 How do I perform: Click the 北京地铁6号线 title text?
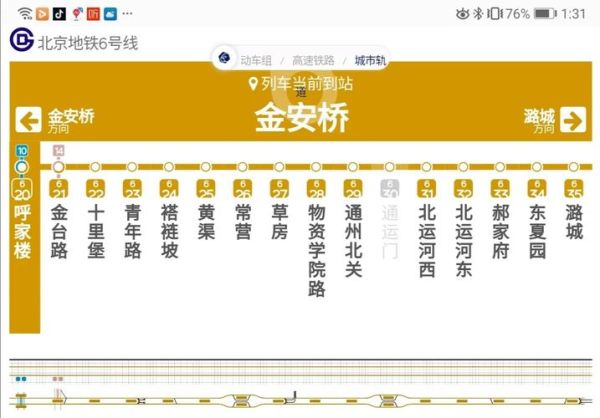(x=88, y=43)
